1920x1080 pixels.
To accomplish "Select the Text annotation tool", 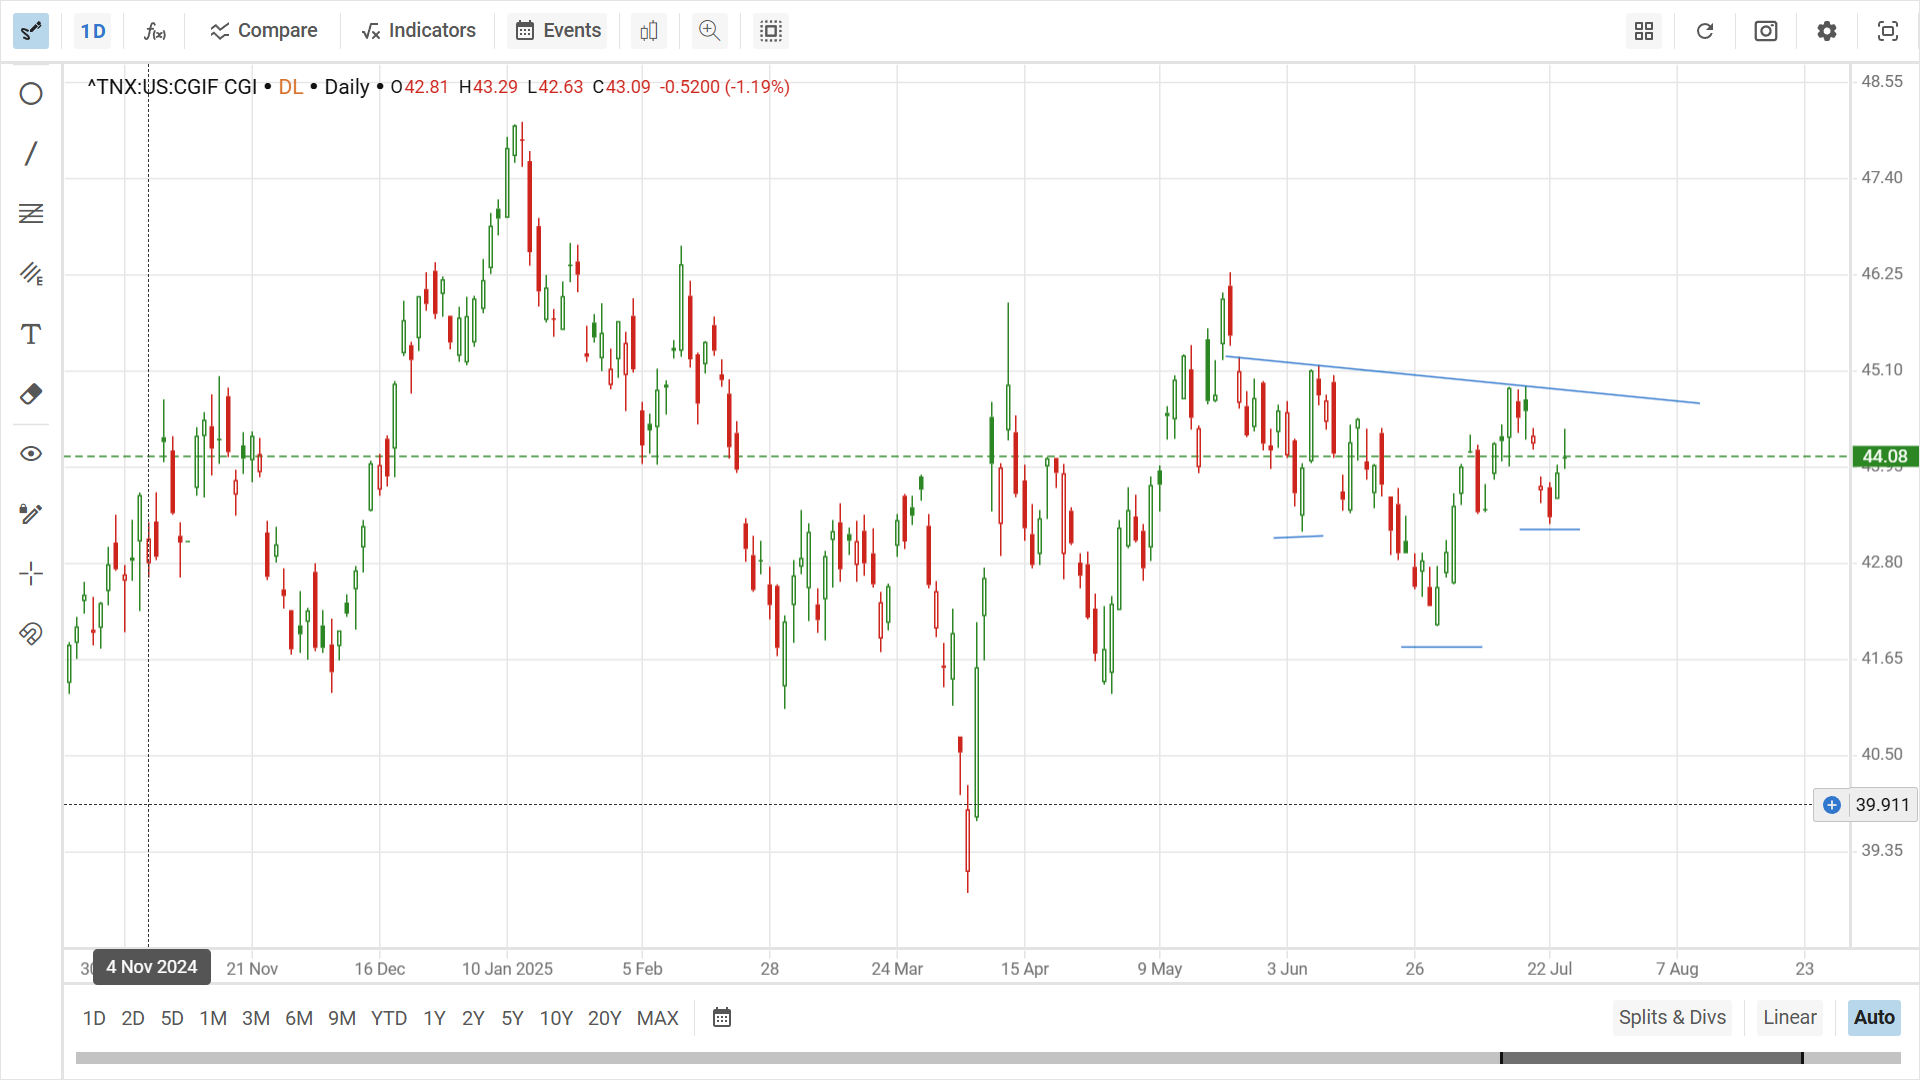I will (31, 334).
